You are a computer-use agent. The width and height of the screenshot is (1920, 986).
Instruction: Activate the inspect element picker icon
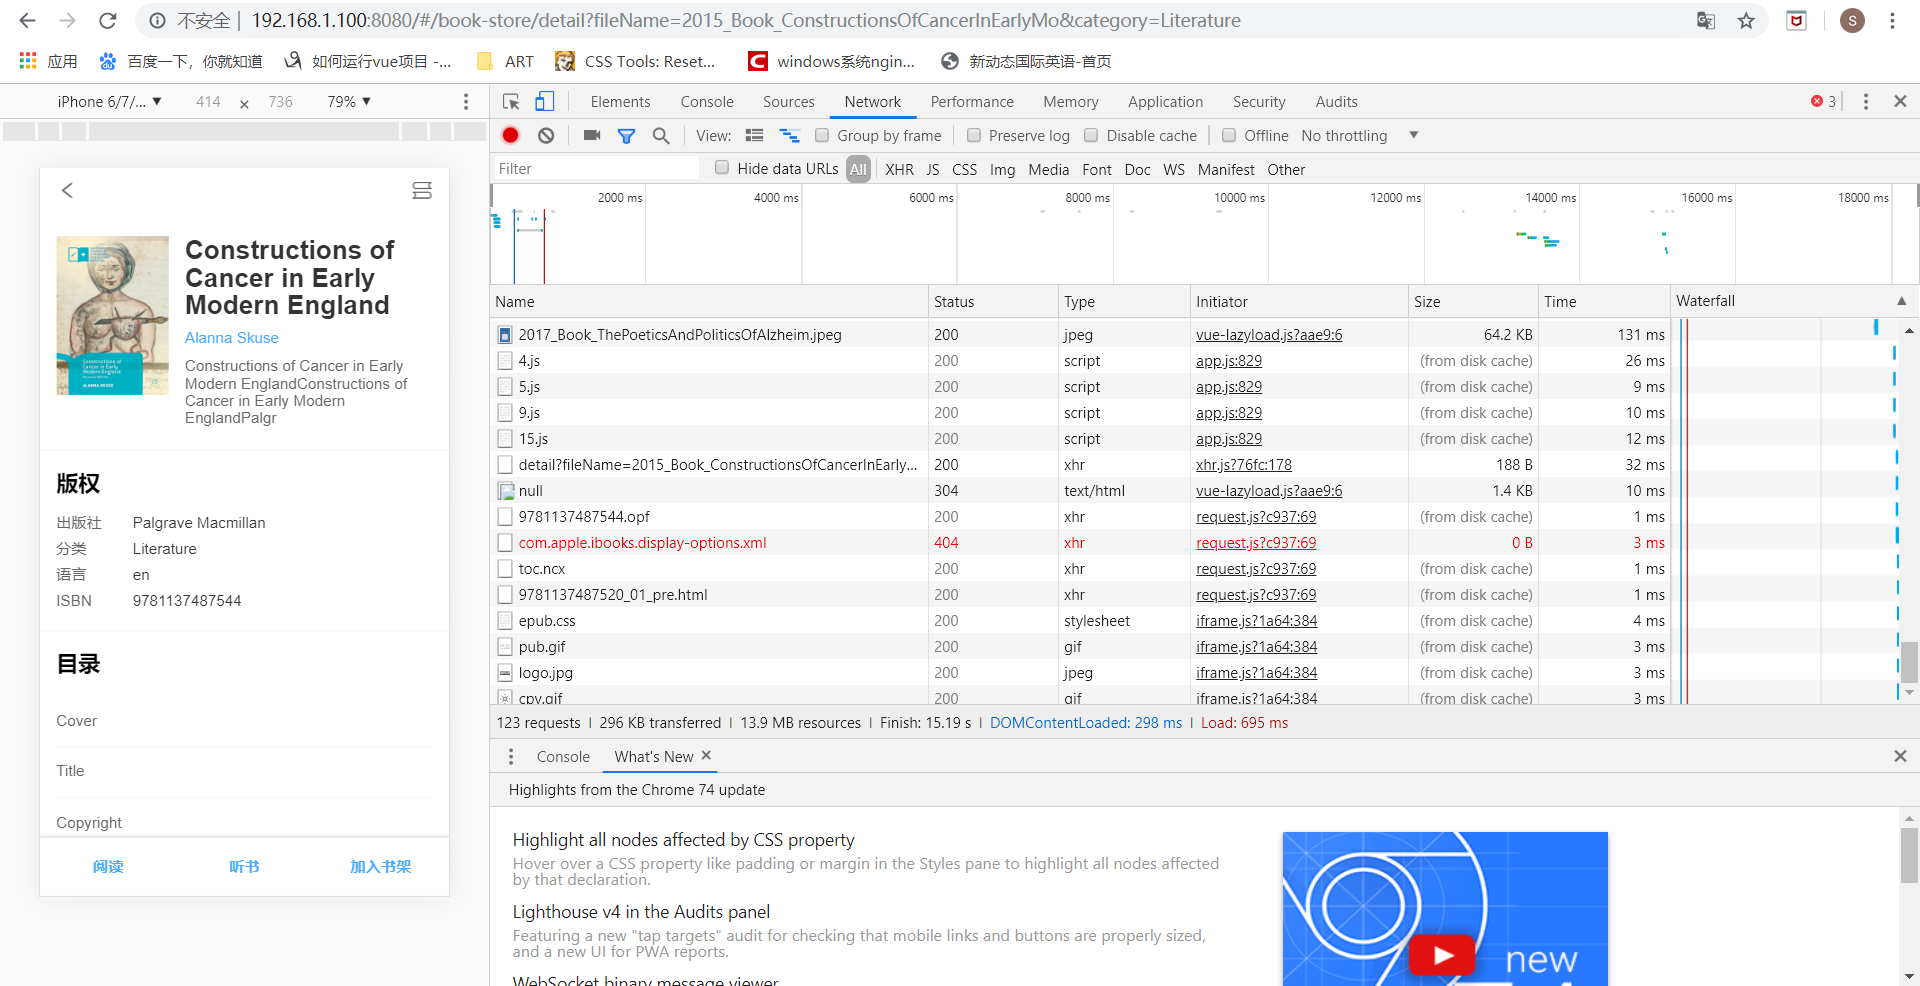511,102
